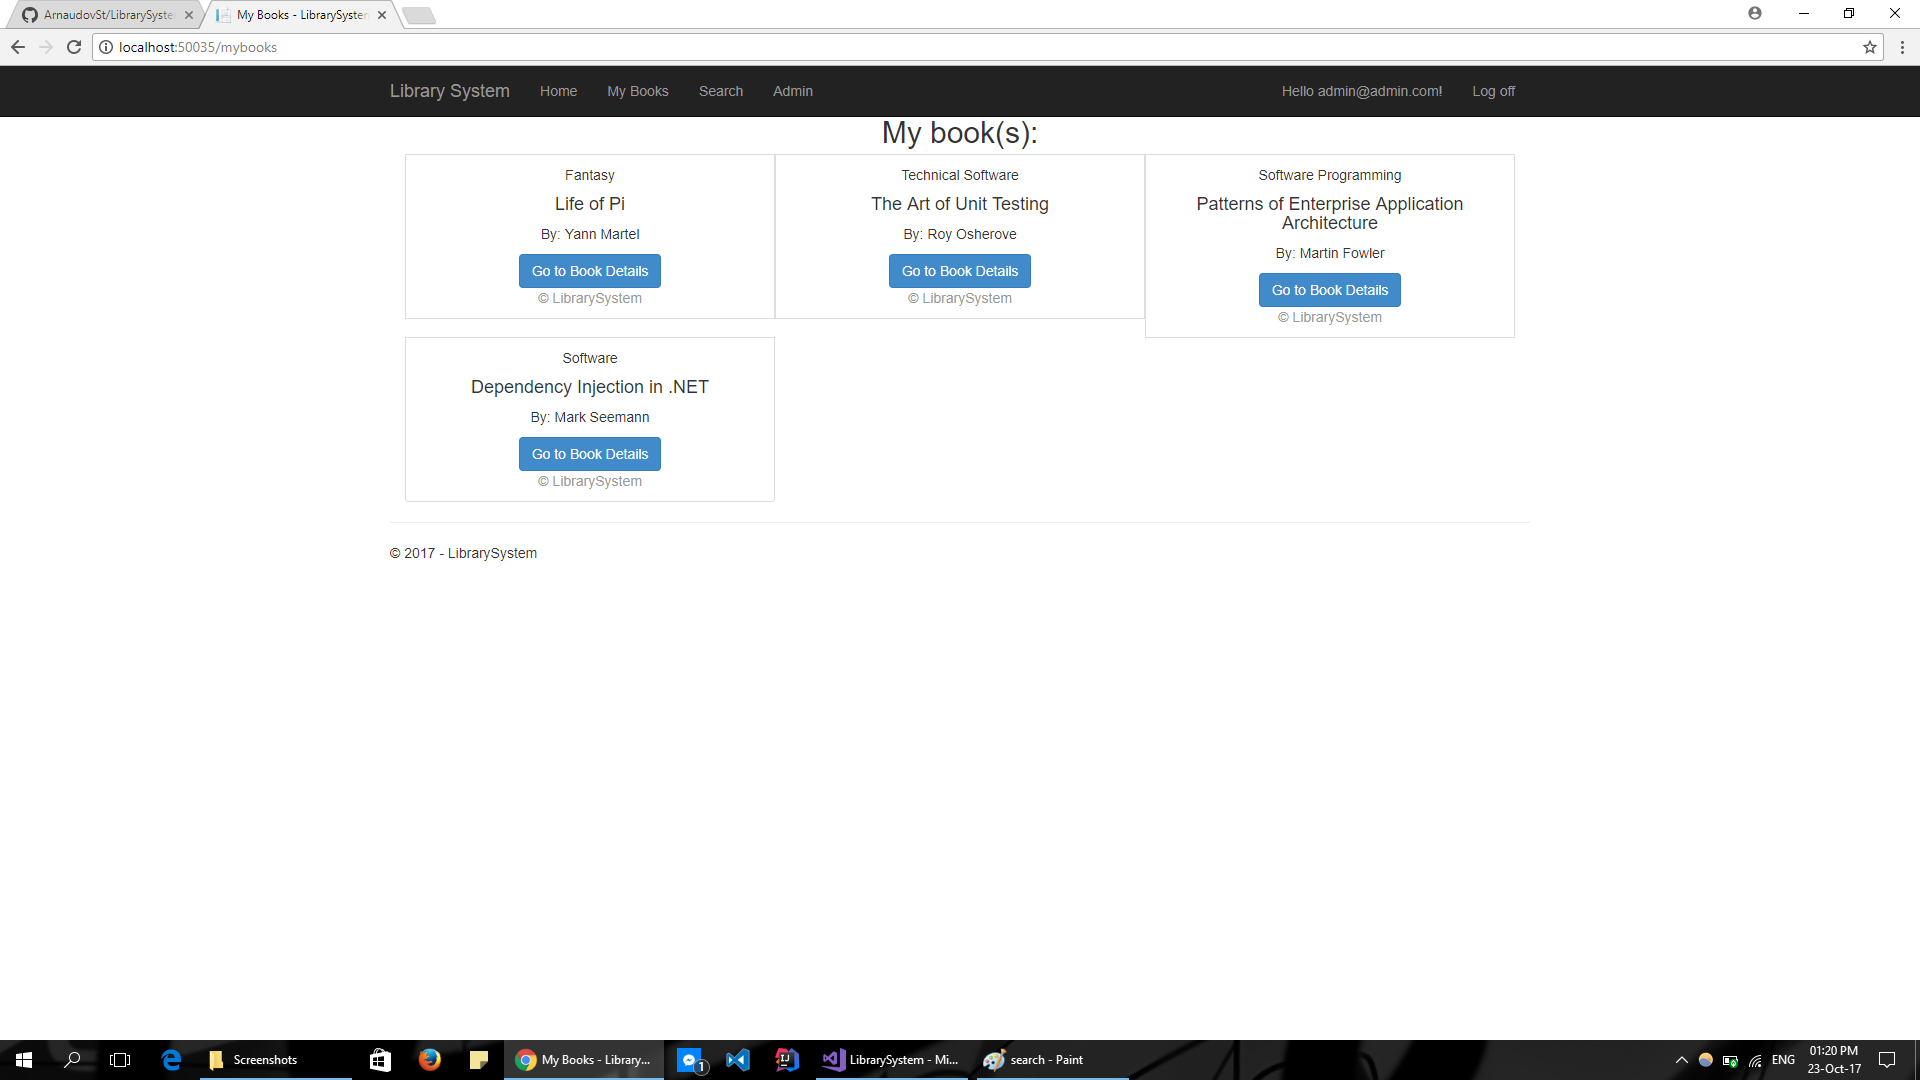The height and width of the screenshot is (1080, 1920).
Task: Open the Windows action center notifications
Action: (1887, 1060)
